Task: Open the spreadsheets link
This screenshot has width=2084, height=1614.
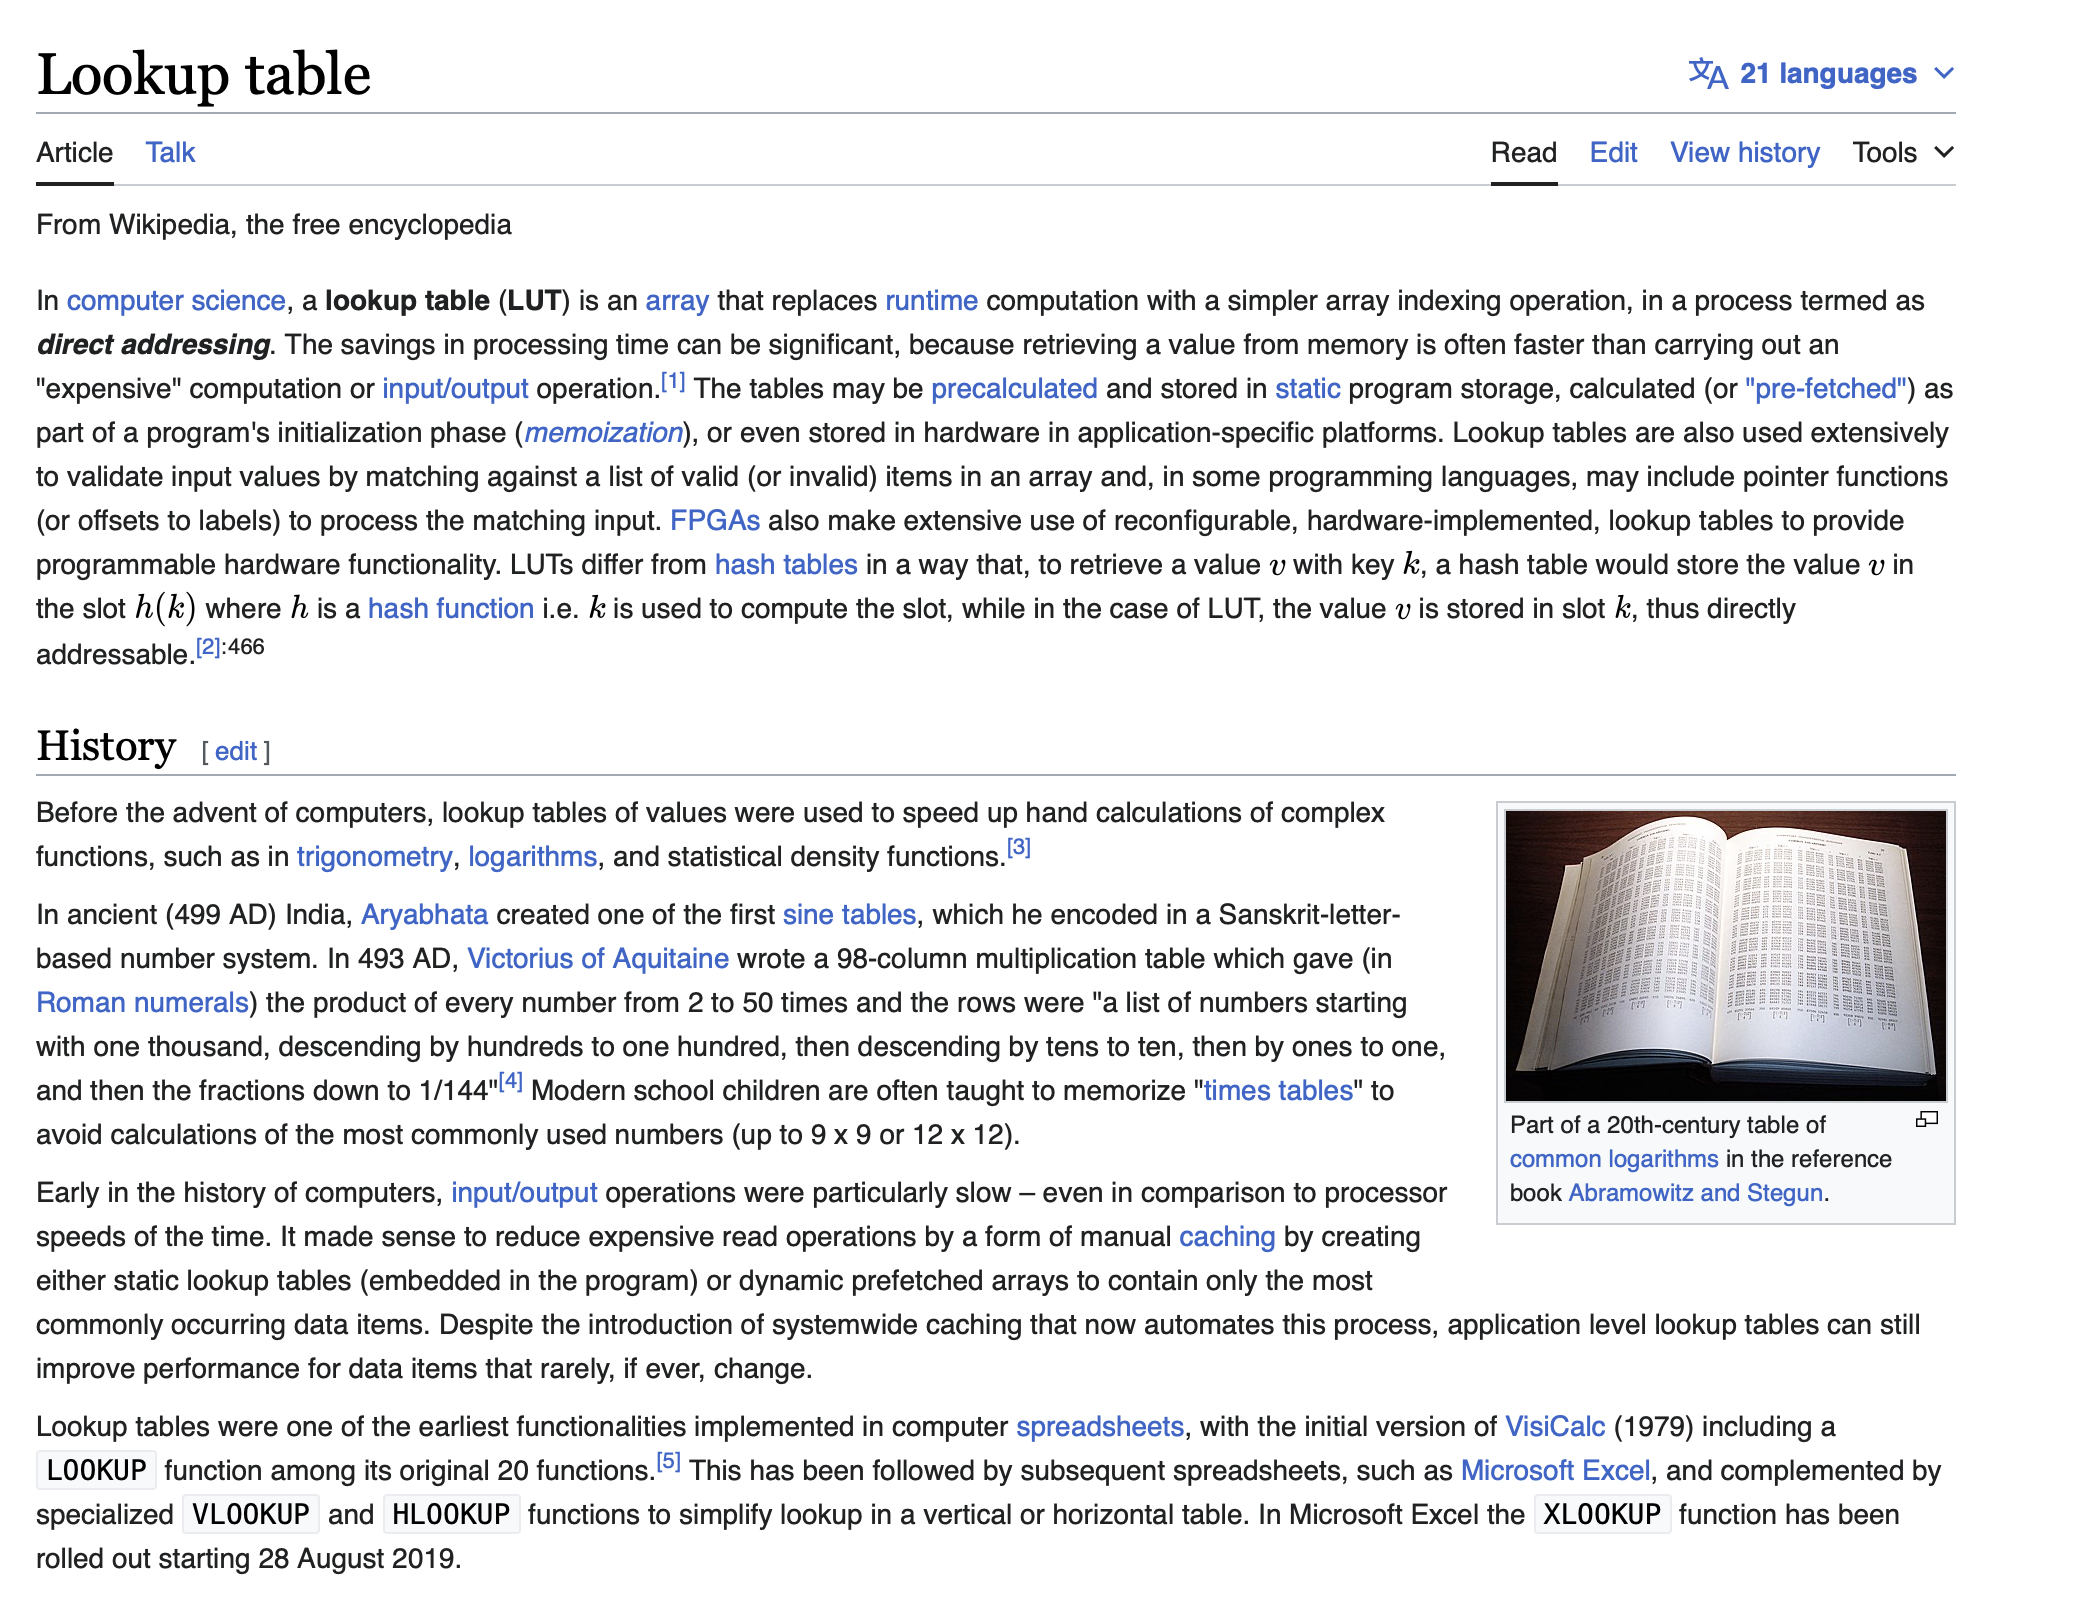Action: point(1100,1426)
